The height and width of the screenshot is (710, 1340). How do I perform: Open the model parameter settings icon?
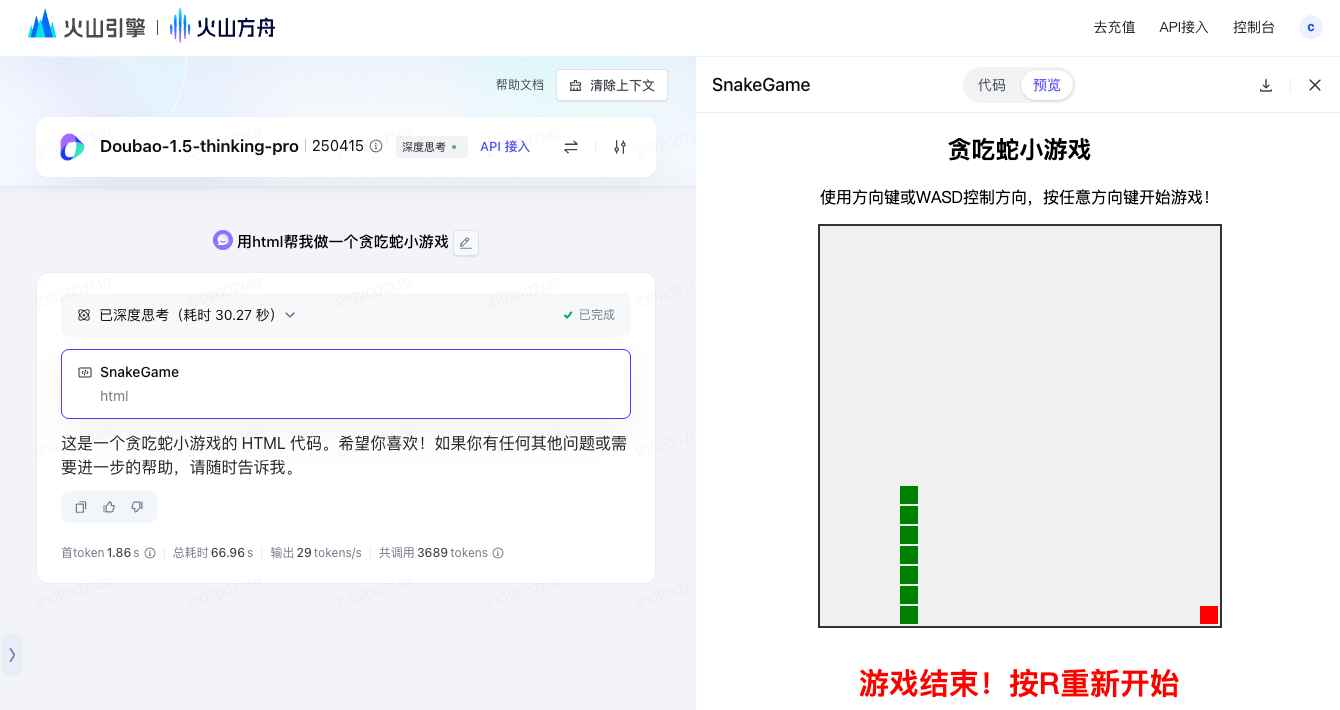click(620, 147)
